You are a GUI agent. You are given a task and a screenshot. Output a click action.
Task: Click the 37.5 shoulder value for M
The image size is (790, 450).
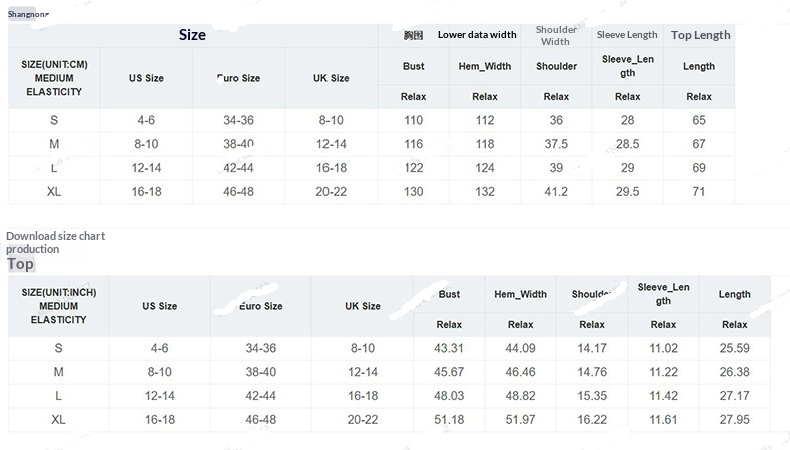tap(556, 144)
